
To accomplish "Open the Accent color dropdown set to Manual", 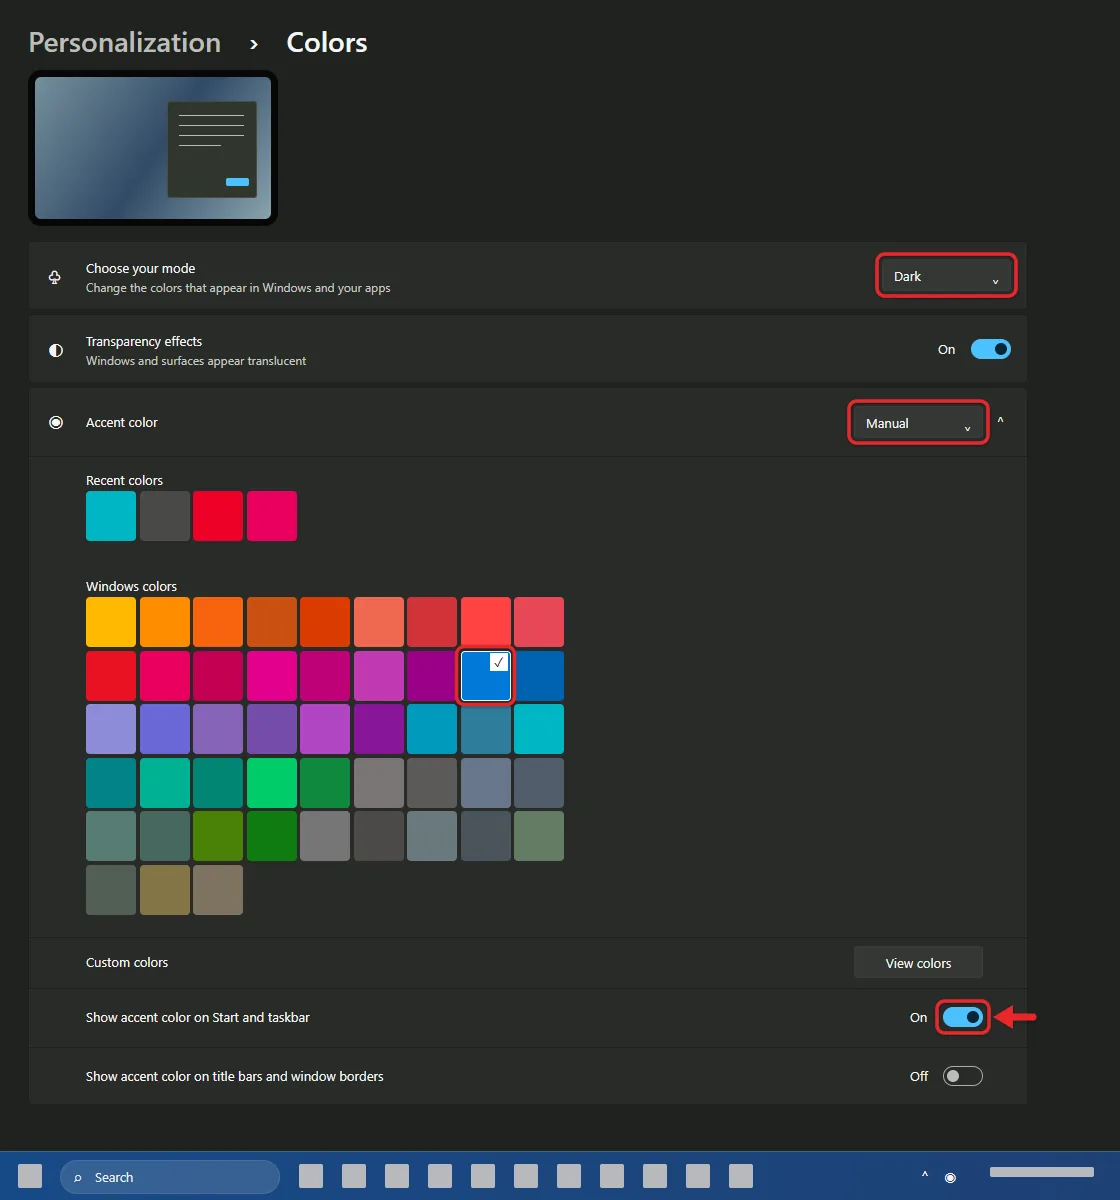I will click(x=918, y=423).
